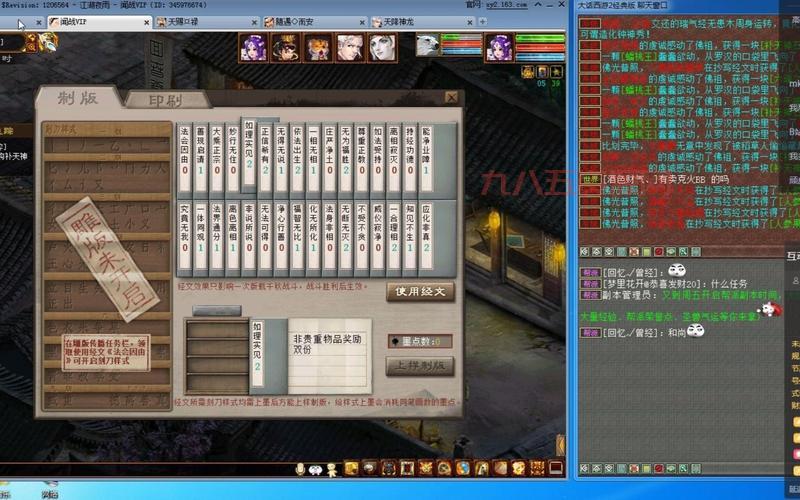This screenshot has height=500, width=800.
Task: Select the 应化非真 scripture slip
Action: [426, 238]
